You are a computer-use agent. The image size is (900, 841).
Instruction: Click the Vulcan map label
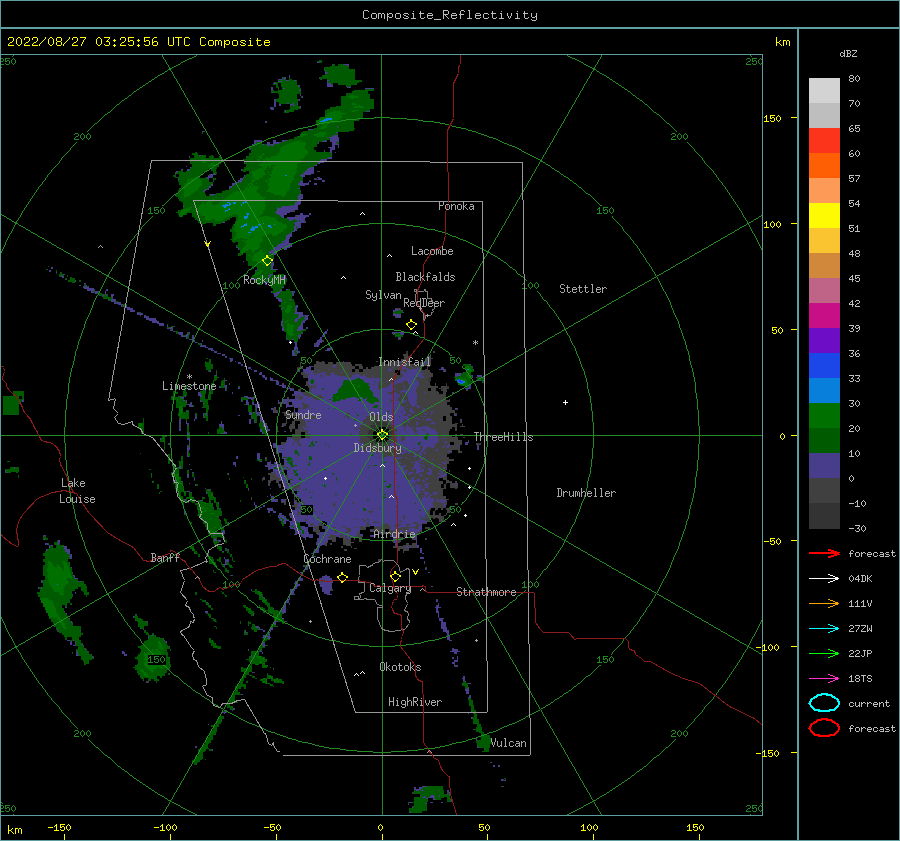coord(508,743)
